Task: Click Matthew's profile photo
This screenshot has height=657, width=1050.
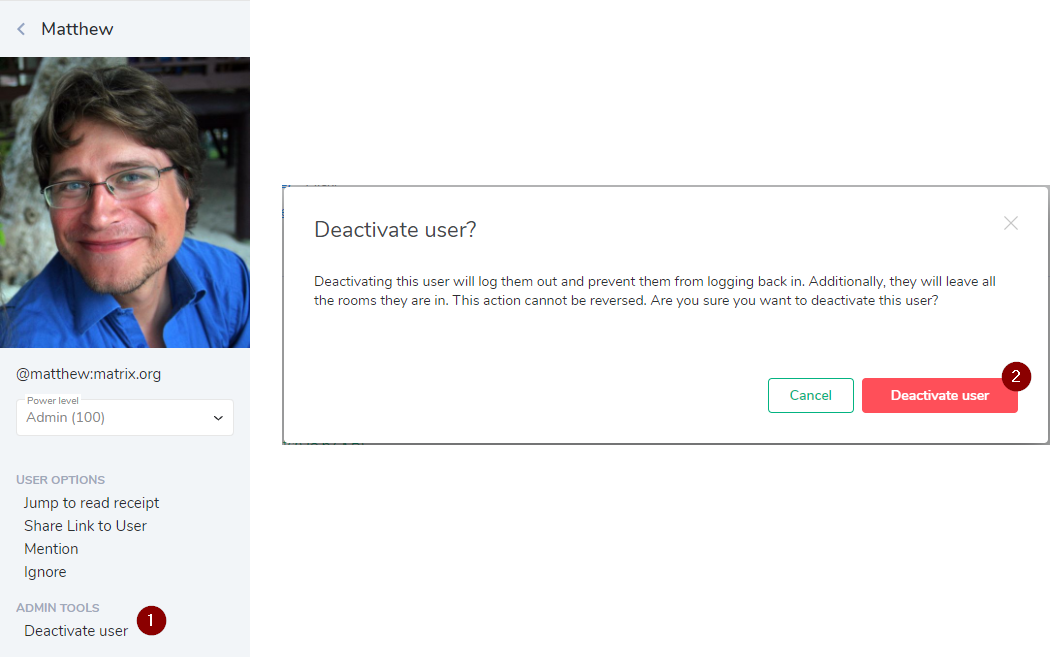Action: pyautogui.click(x=125, y=200)
